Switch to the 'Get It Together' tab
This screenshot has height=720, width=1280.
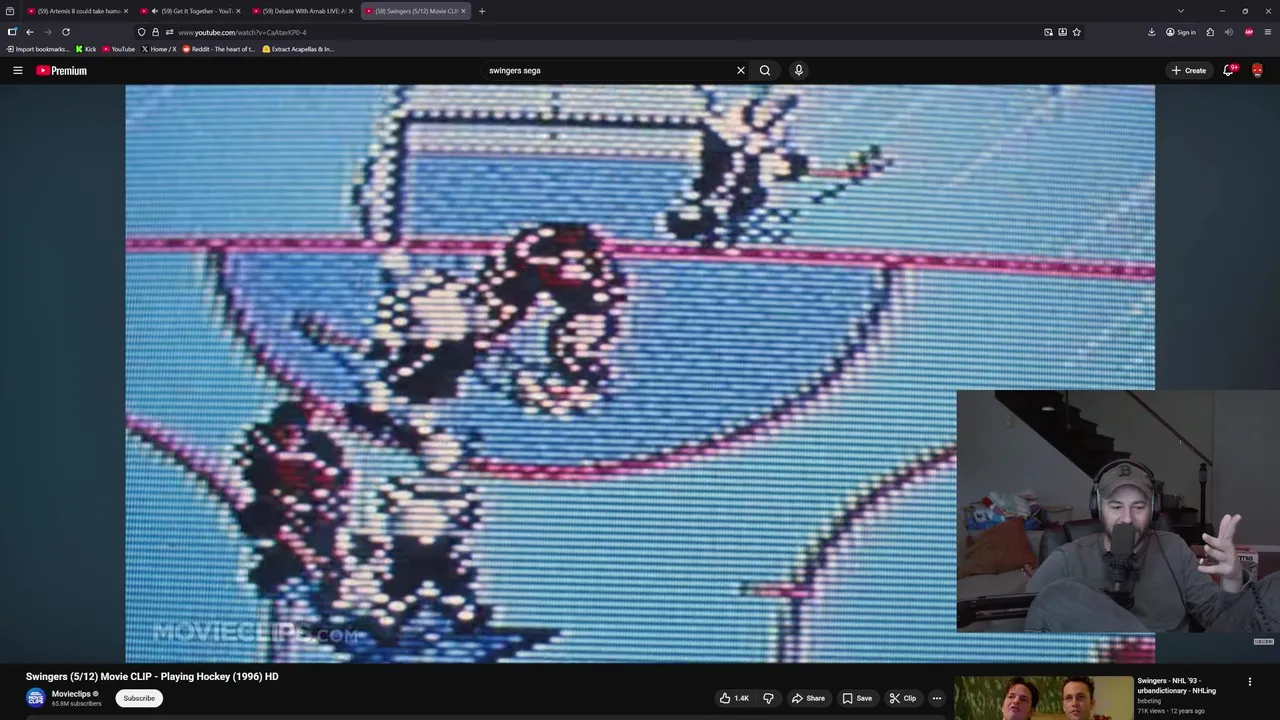coord(192,11)
